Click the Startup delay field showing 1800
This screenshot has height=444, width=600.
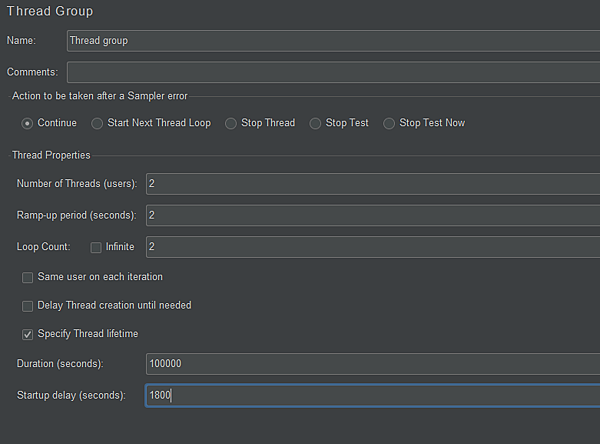click(x=373, y=395)
